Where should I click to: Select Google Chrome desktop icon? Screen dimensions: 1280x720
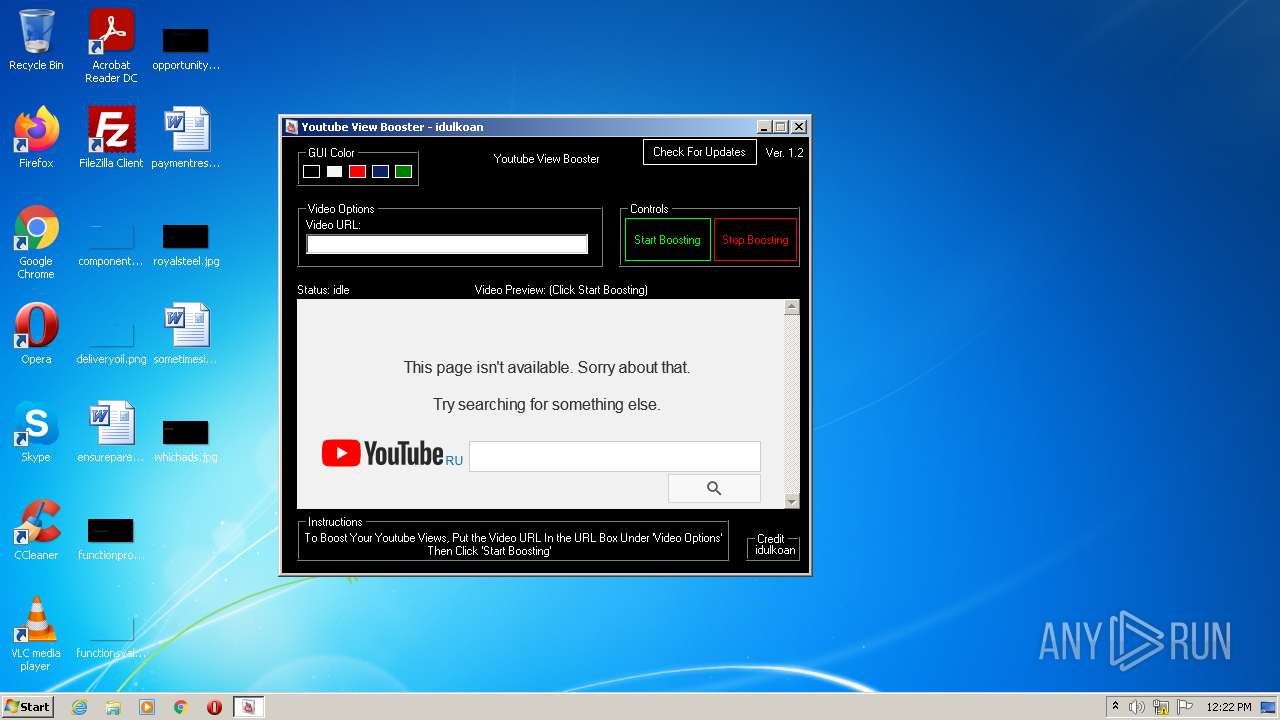click(x=36, y=242)
